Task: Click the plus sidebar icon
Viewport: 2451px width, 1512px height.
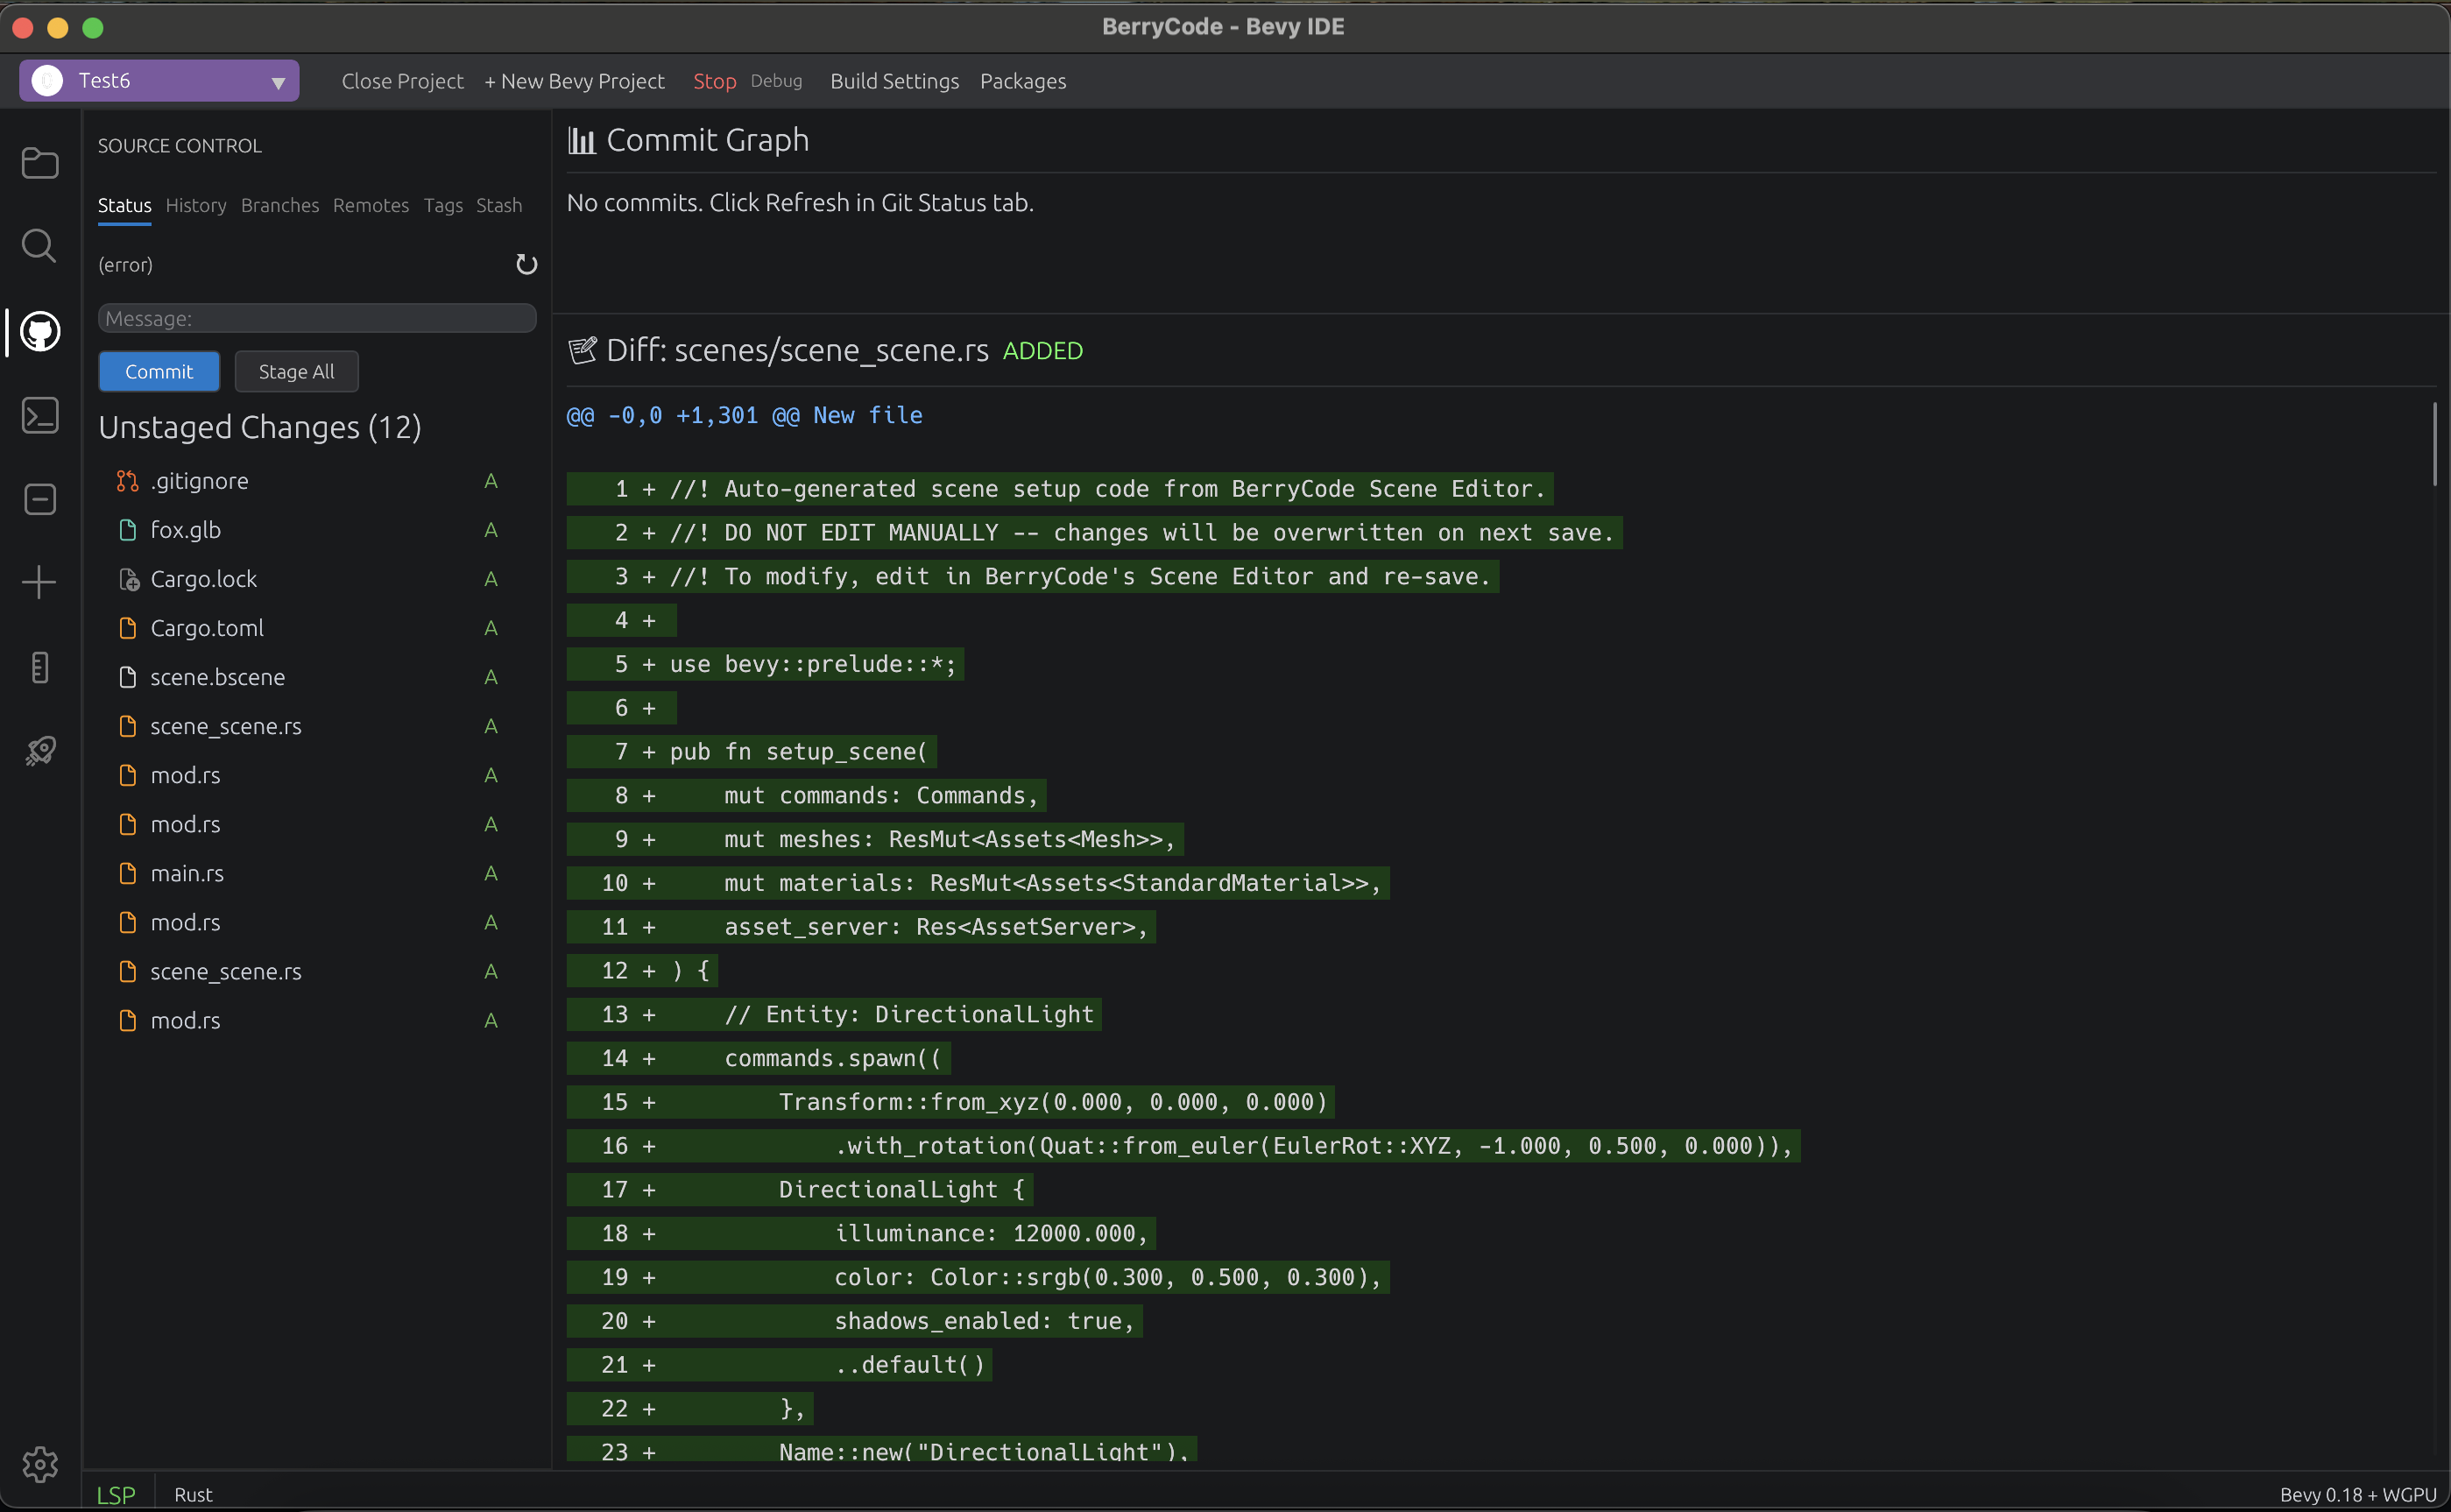Action: pos(40,583)
